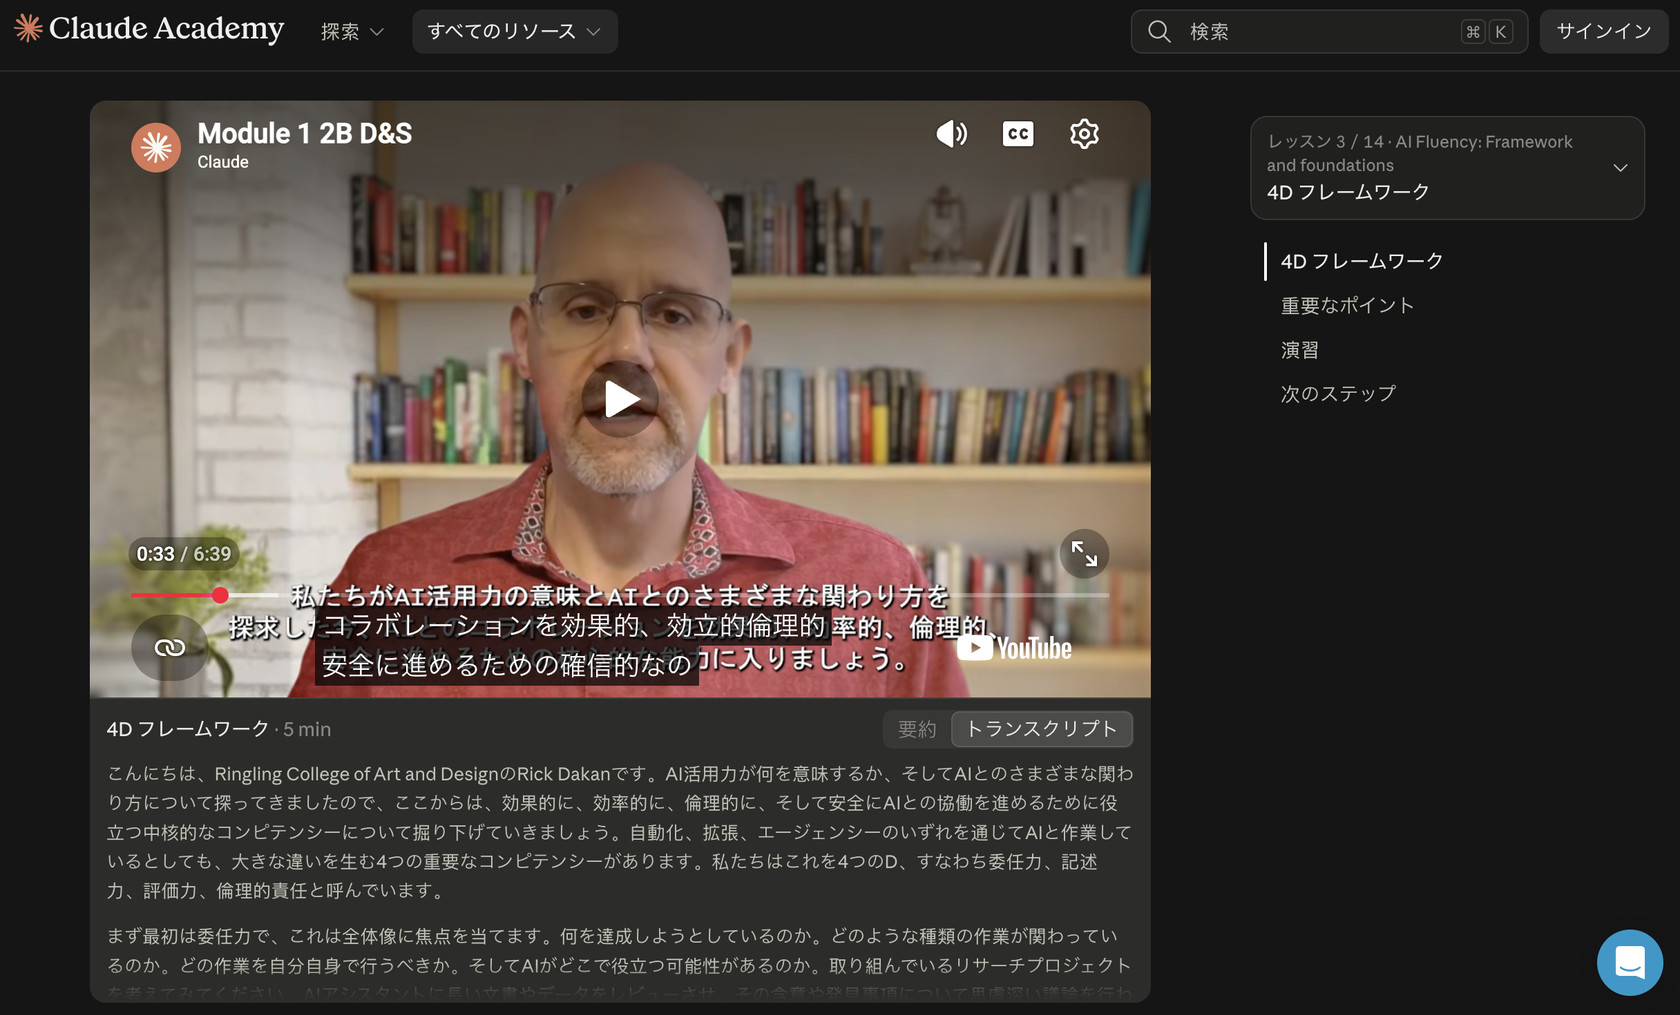The height and width of the screenshot is (1015, 1680).
Task: Click the magnifying glass search icon
Action: pos(1159,32)
